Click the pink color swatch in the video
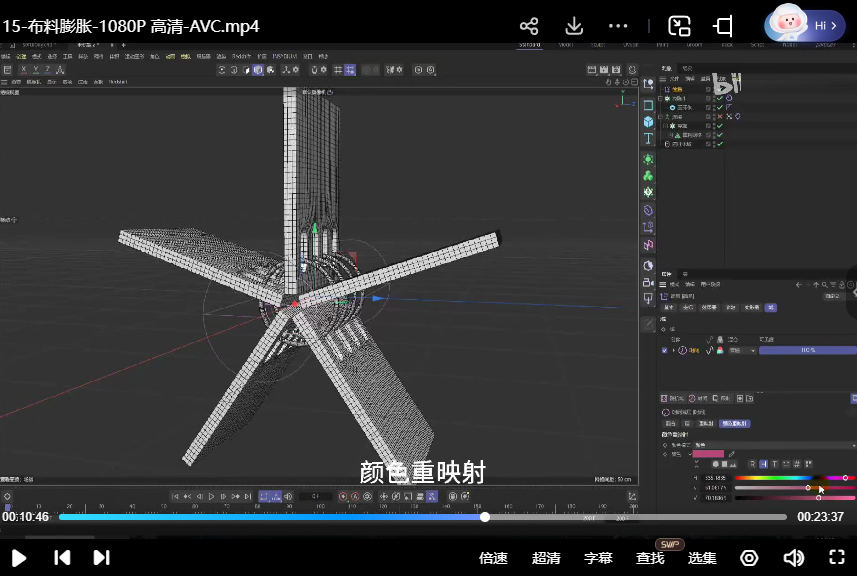The height and width of the screenshot is (576, 857). coord(708,454)
